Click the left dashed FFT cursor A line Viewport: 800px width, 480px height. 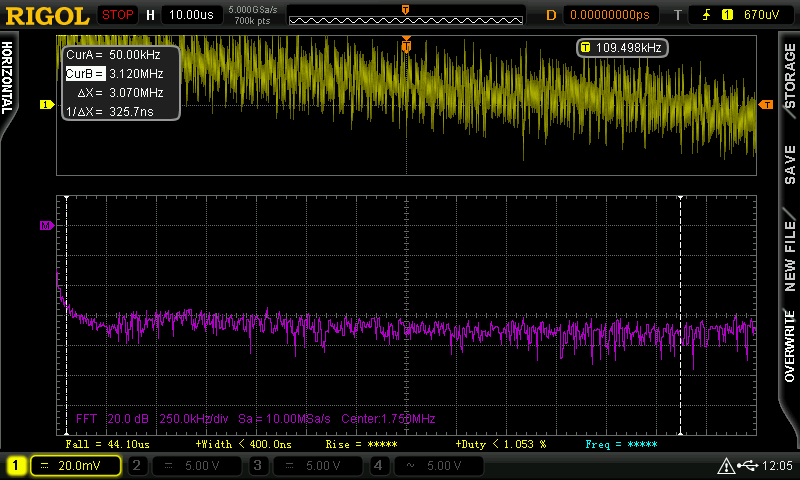(66, 315)
